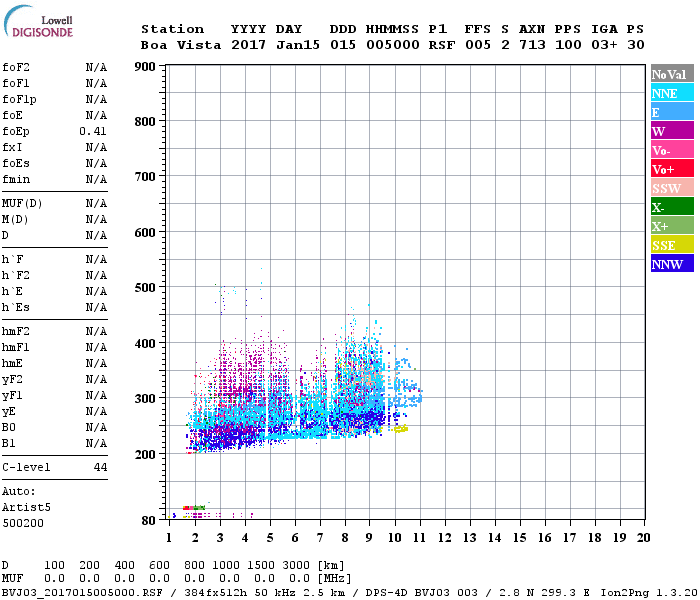Pick the SSE yellow legend swatch
Viewport: 700px width, 600px height.
672,245
